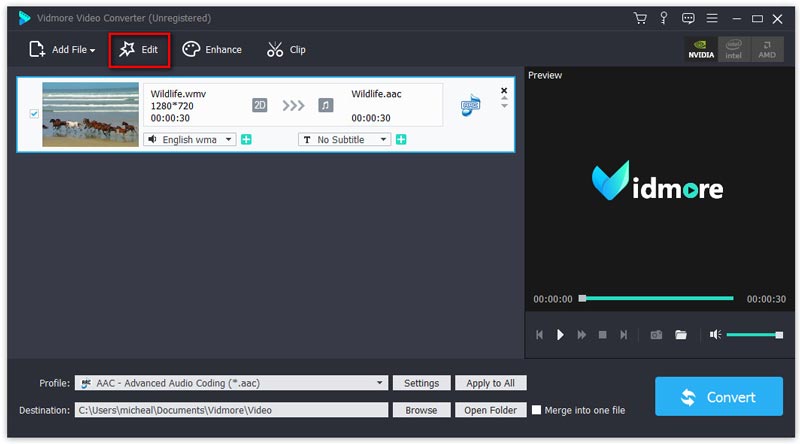The height and width of the screenshot is (444, 800).
Task: Add subtitle with the plus icon
Action: pyautogui.click(x=401, y=140)
